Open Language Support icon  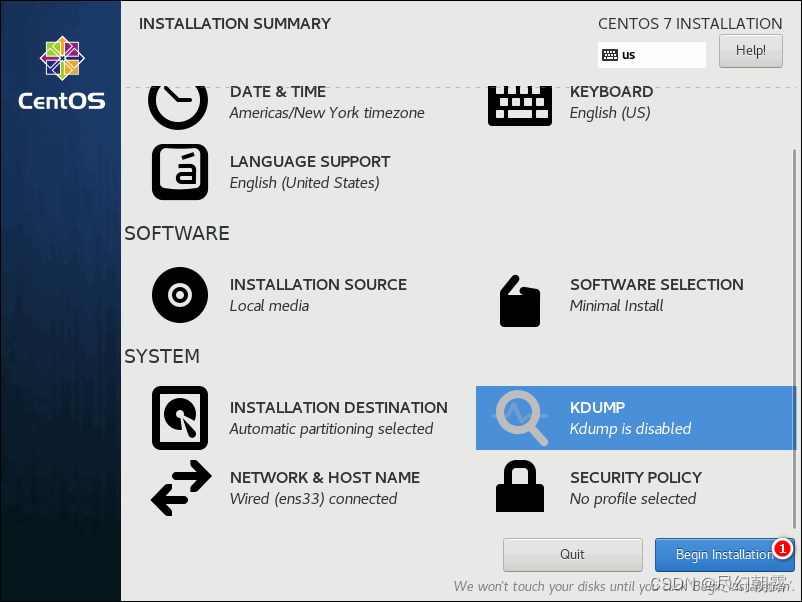click(x=180, y=172)
